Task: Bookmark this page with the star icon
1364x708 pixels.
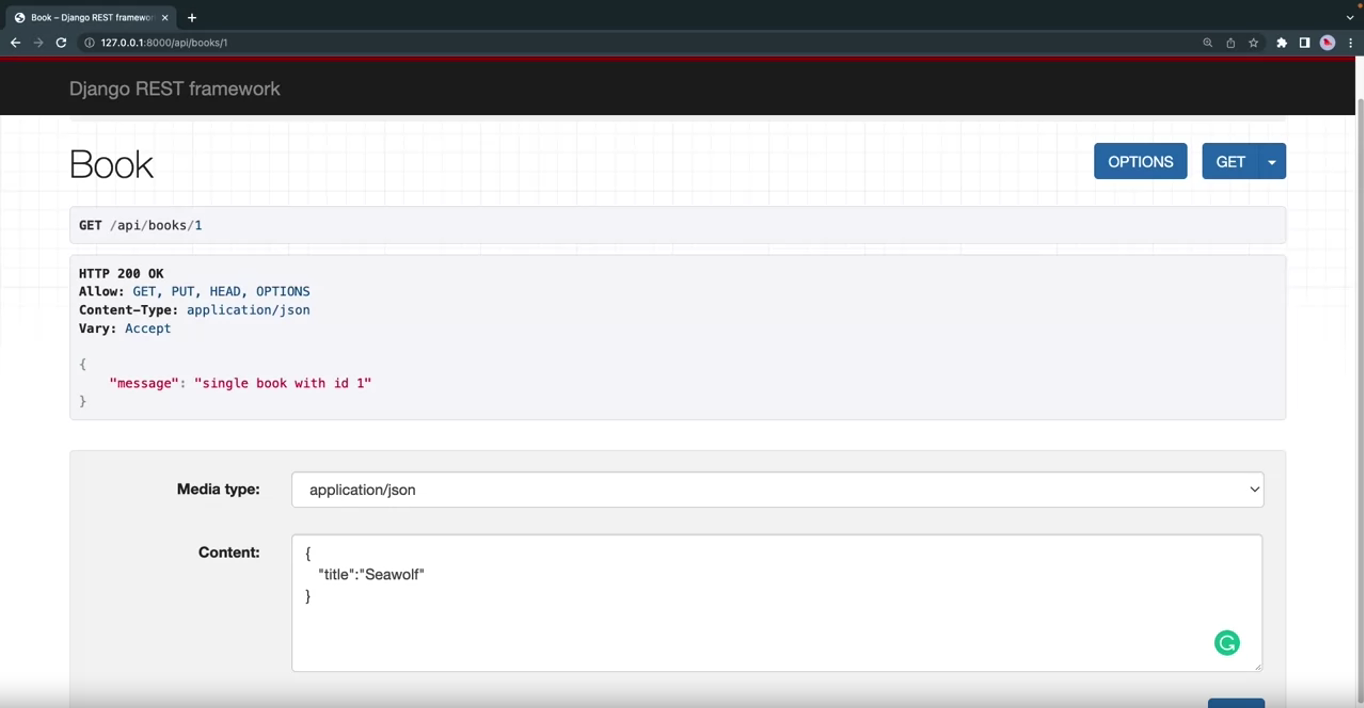Action: 1253,43
